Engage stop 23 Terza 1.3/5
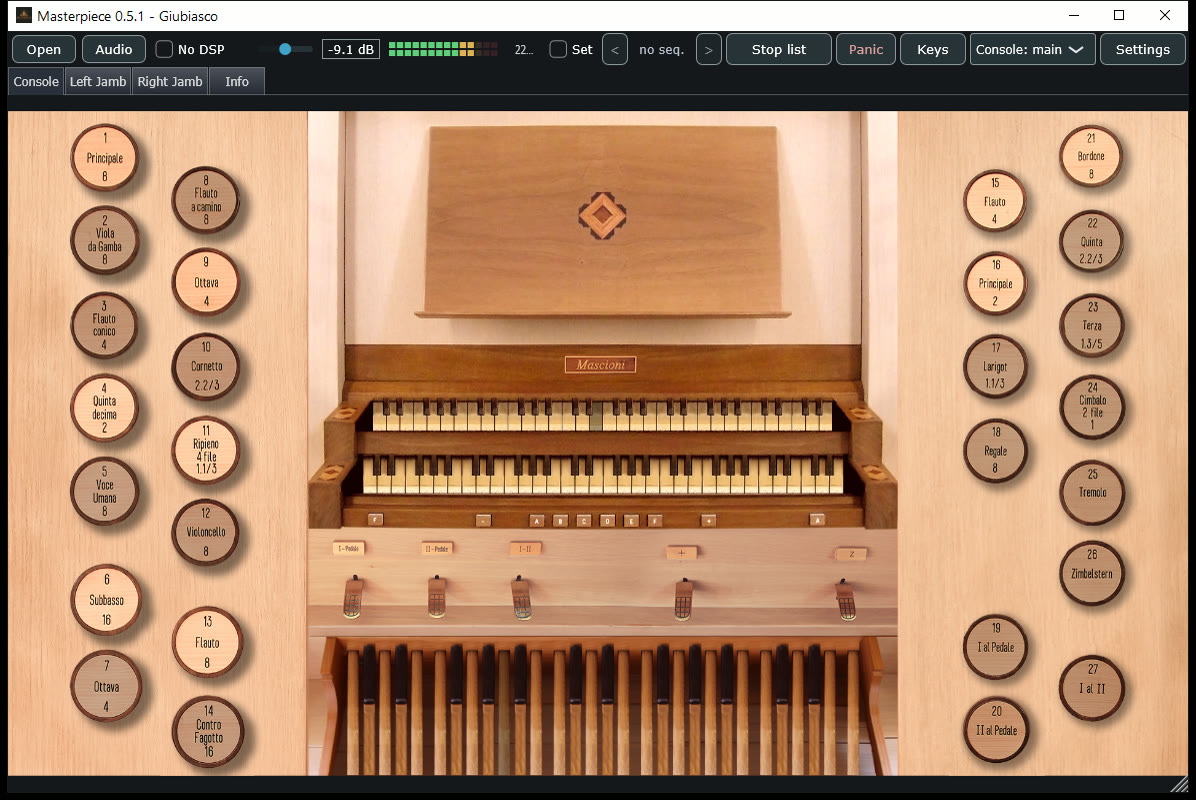Screen dimensions: 1196x800 pyautogui.click(x=1092, y=326)
